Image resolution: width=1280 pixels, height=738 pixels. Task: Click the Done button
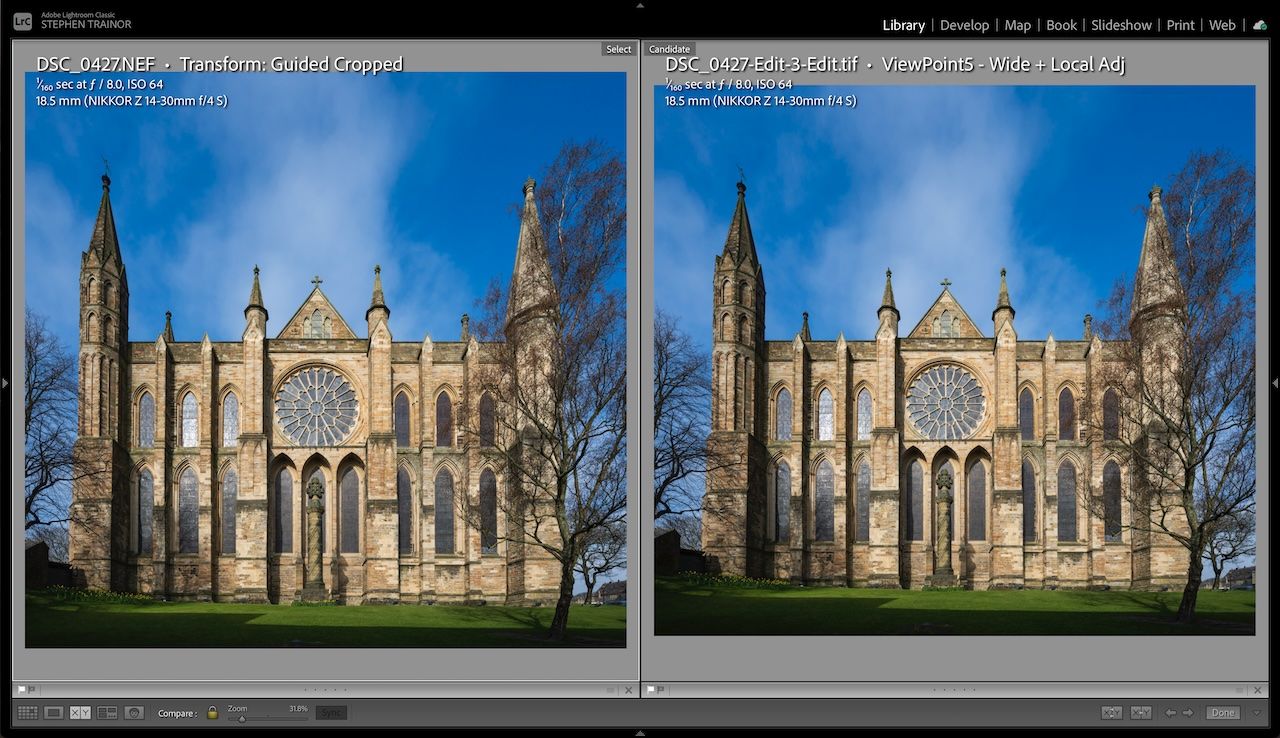click(1223, 713)
